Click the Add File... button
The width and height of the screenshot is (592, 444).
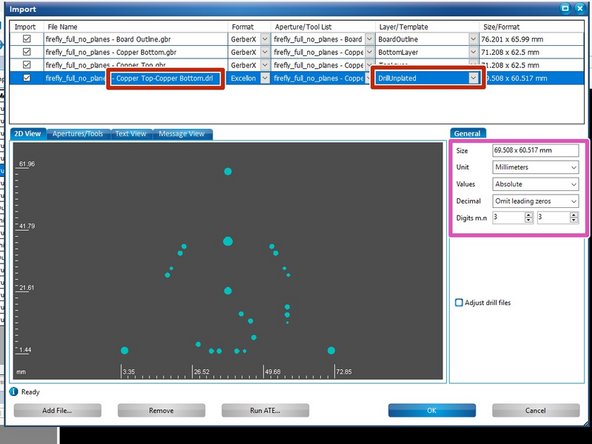57,410
